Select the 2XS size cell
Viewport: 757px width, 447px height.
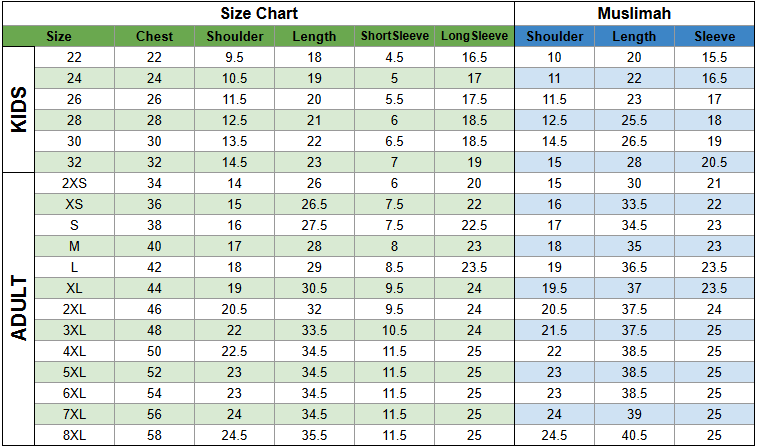[x=74, y=183]
